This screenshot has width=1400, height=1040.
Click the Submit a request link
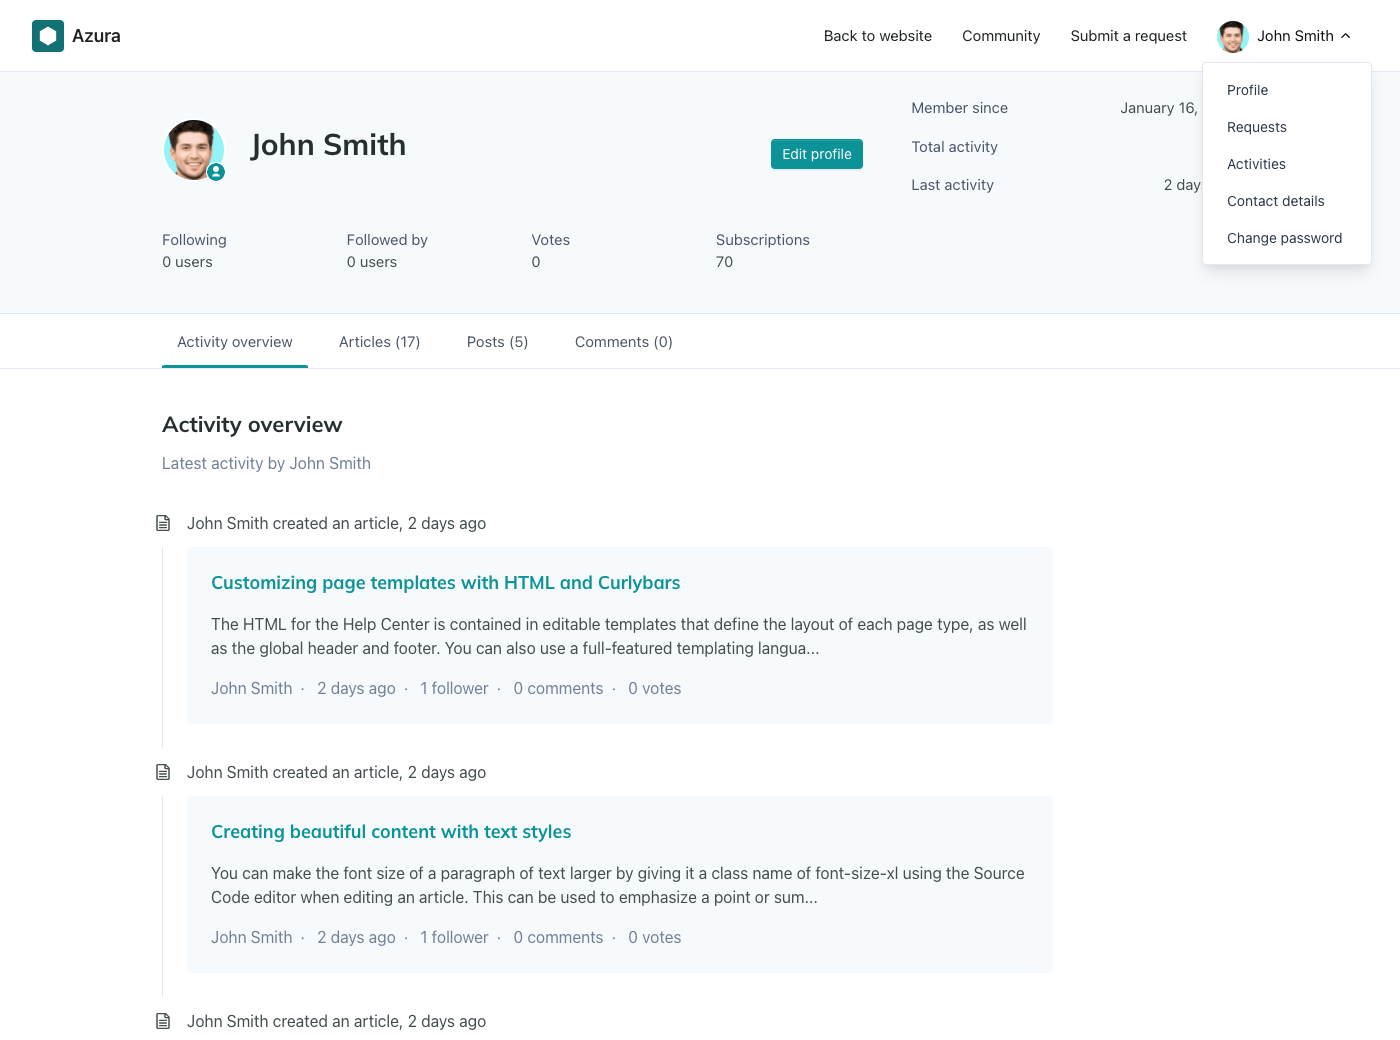click(1128, 36)
